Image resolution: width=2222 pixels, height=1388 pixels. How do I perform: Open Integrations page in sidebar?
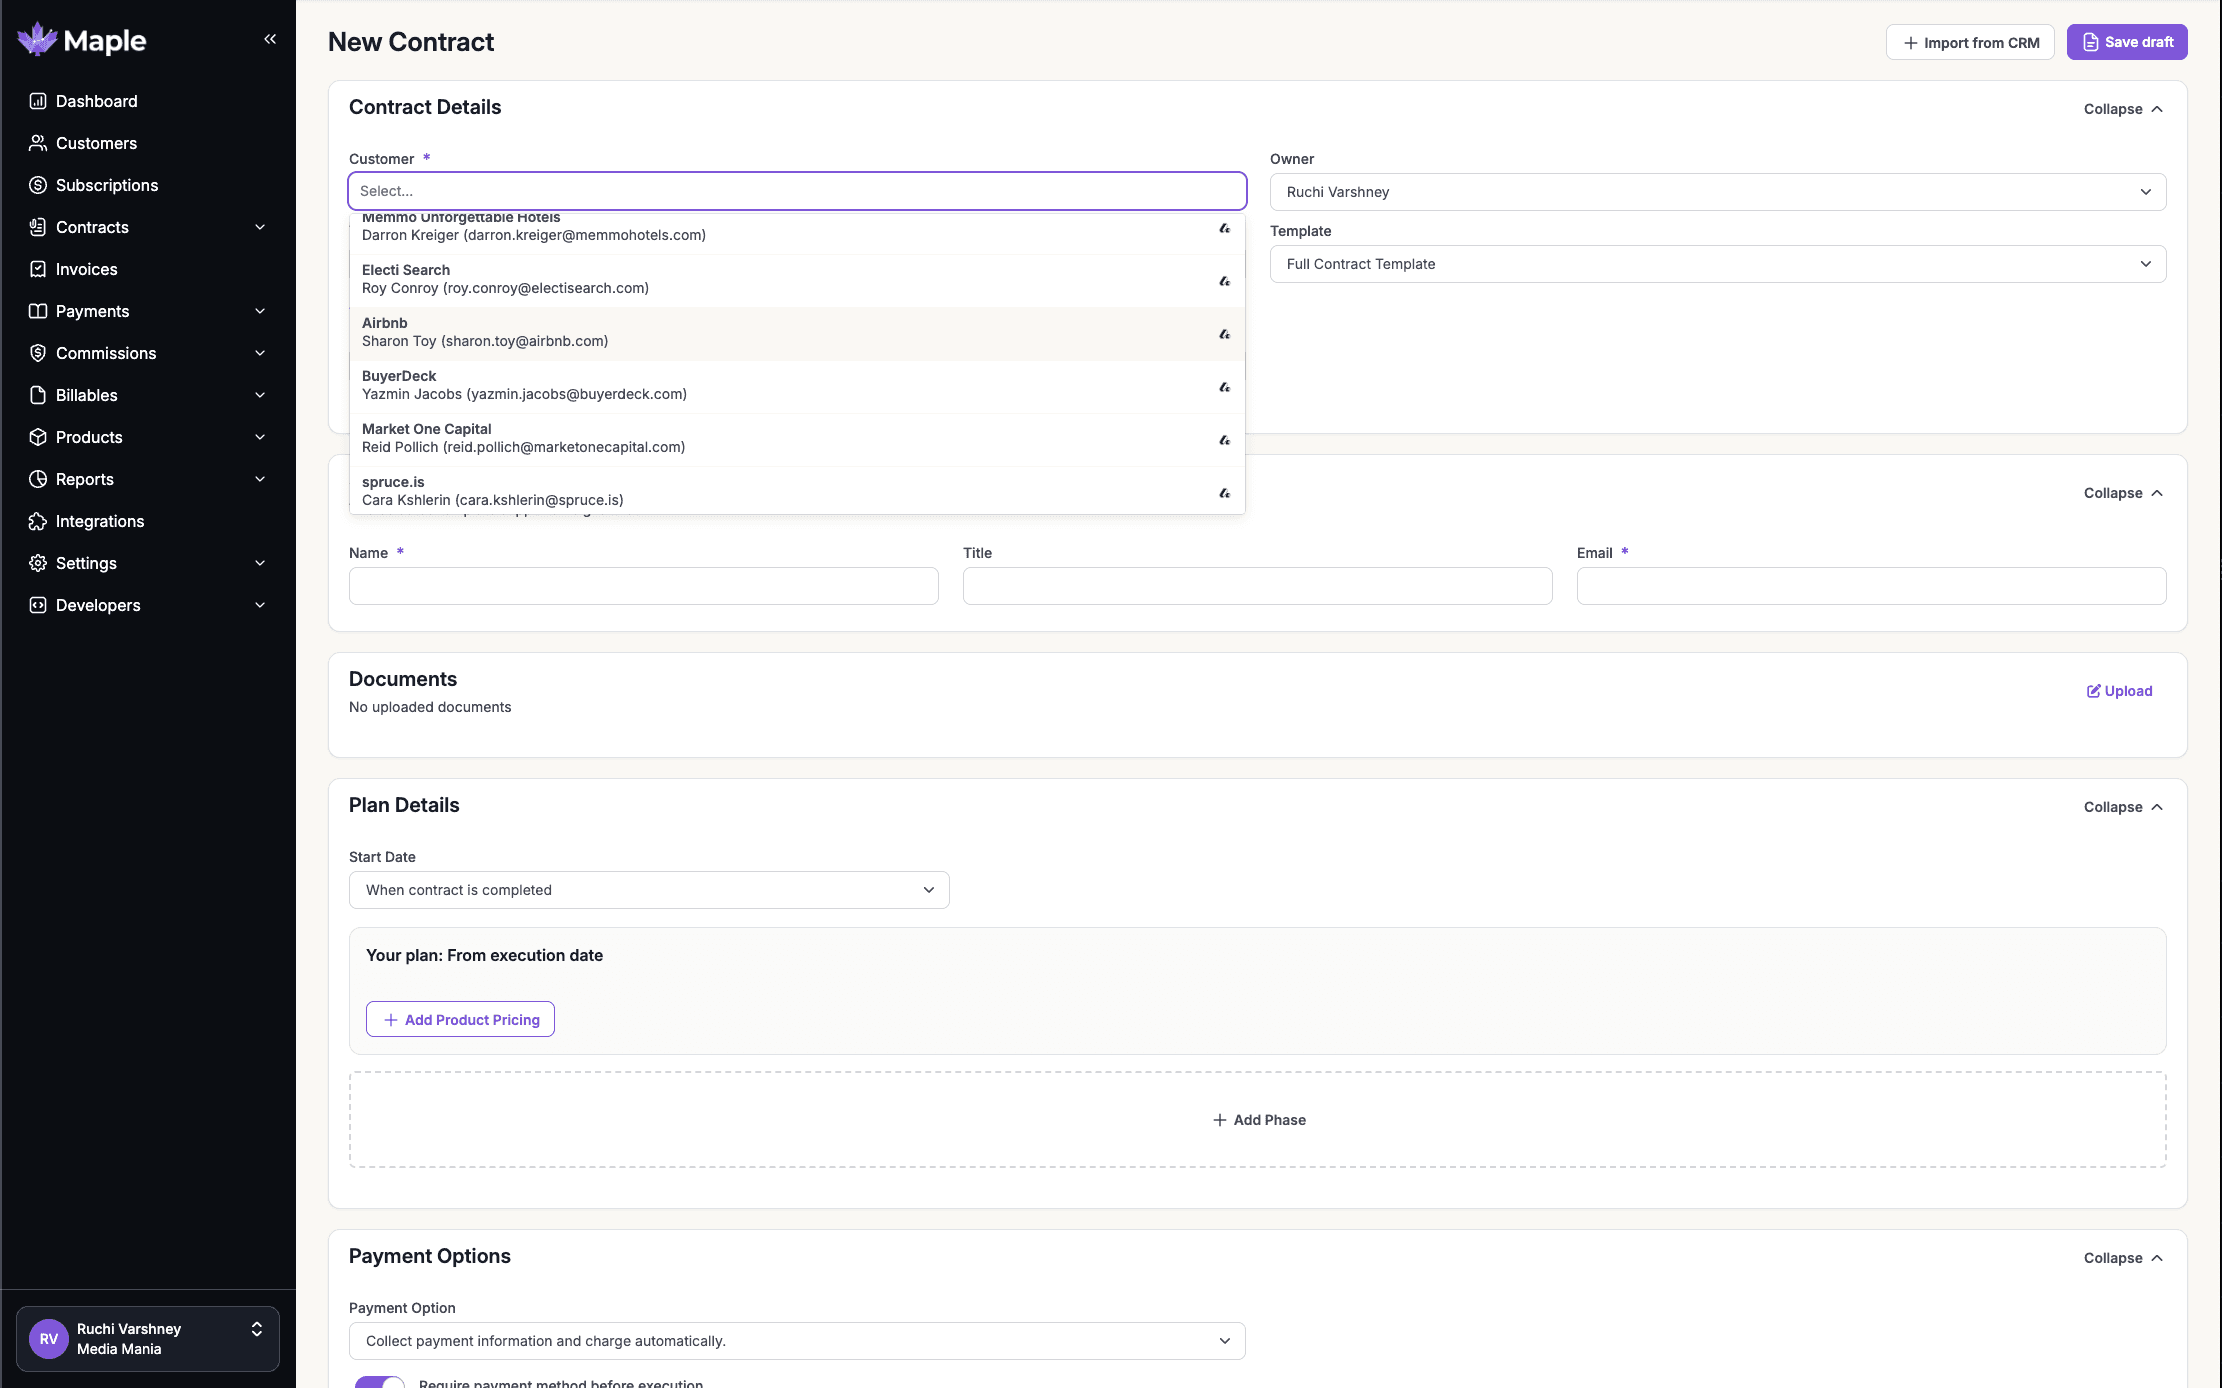99,521
